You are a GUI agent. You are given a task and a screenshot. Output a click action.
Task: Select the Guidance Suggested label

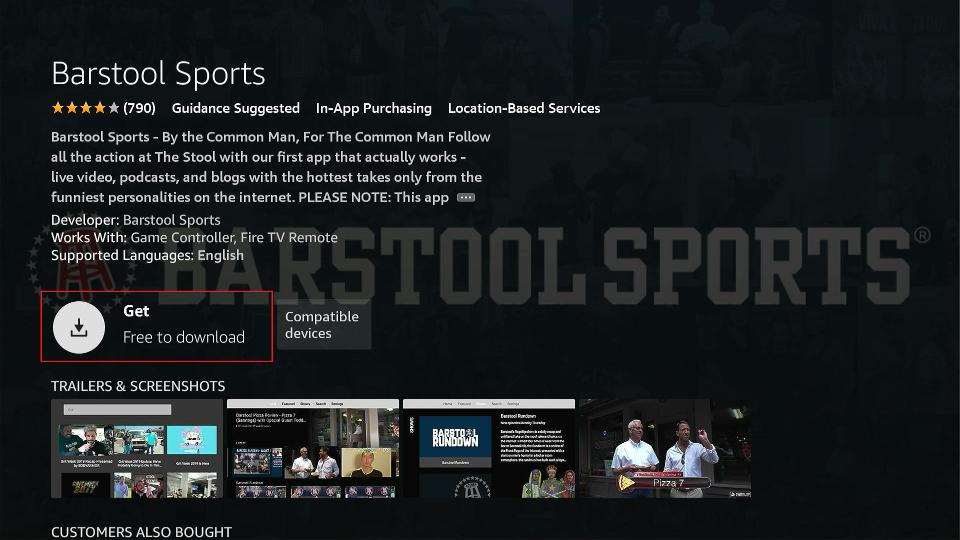coord(236,108)
